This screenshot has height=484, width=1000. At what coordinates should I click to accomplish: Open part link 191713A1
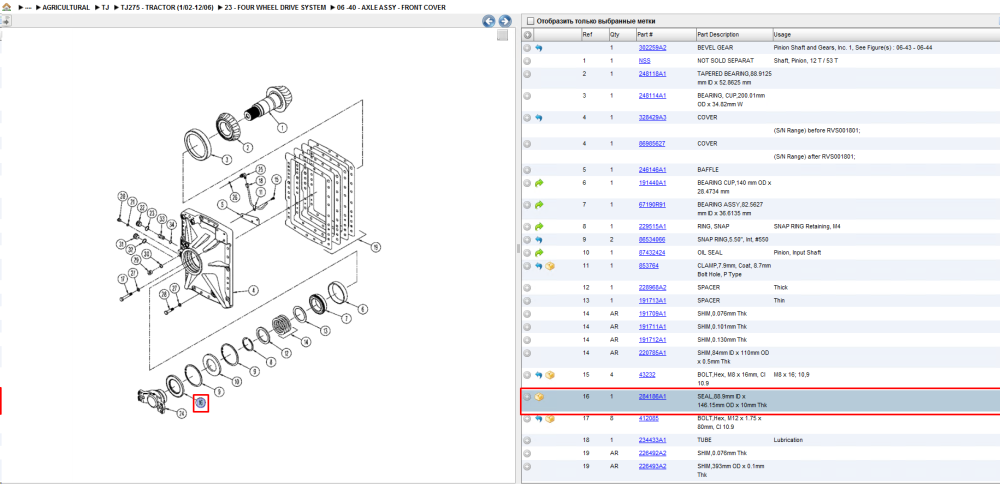pyautogui.click(x=652, y=300)
